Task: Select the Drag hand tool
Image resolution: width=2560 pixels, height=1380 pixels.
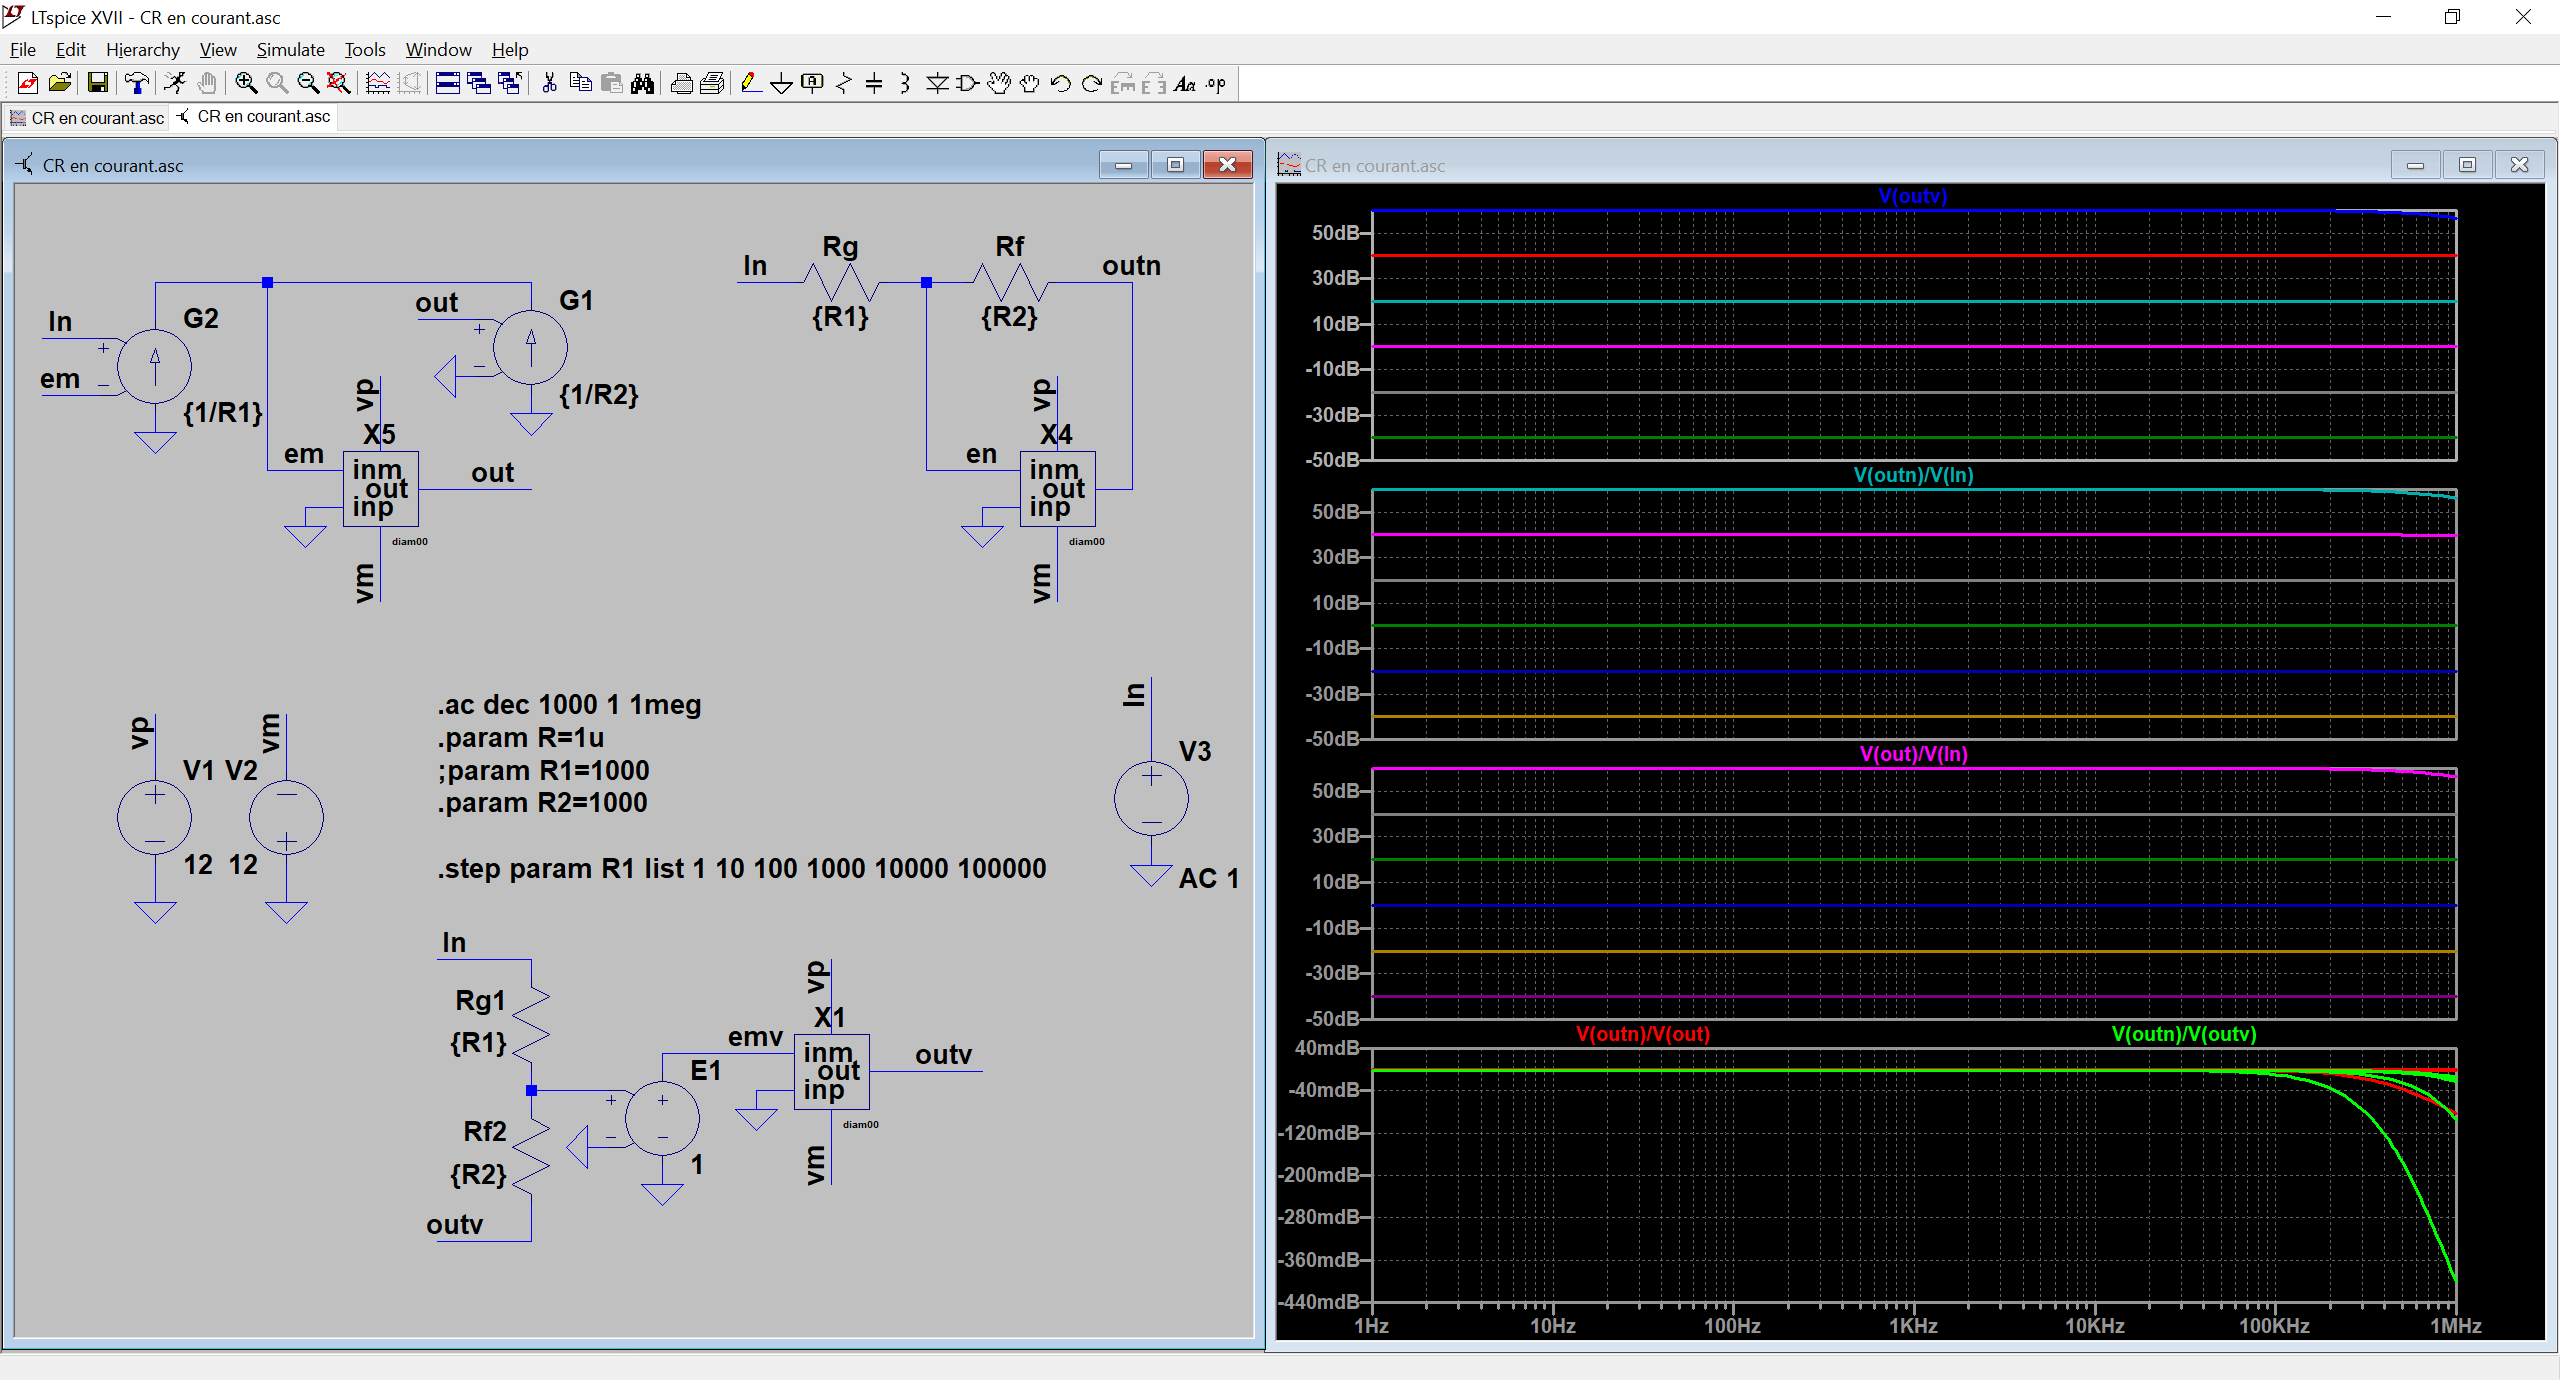Action: coord(1030,84)
